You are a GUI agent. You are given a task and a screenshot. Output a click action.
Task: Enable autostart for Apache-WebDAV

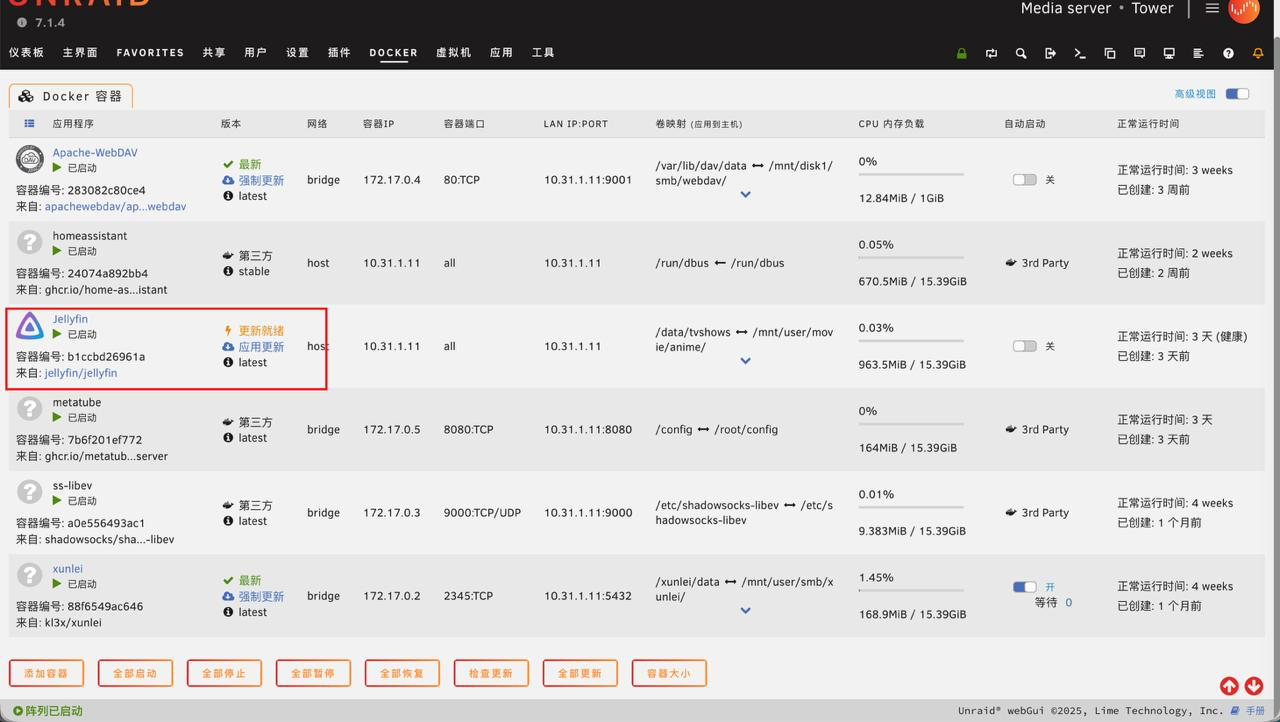(1024, 180)
